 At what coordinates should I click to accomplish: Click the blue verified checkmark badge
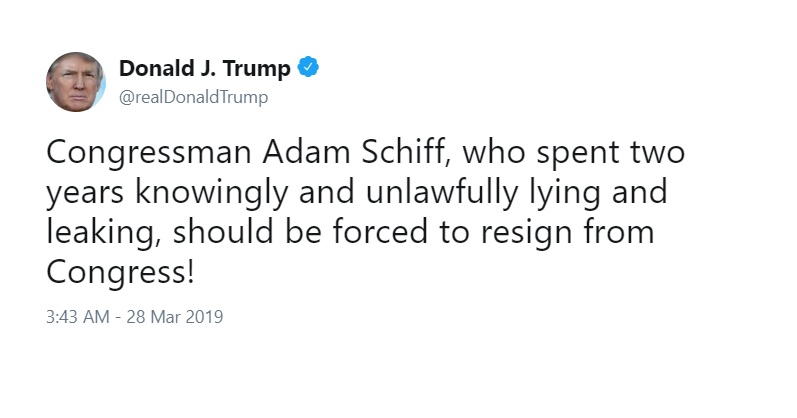click(308, 67)
